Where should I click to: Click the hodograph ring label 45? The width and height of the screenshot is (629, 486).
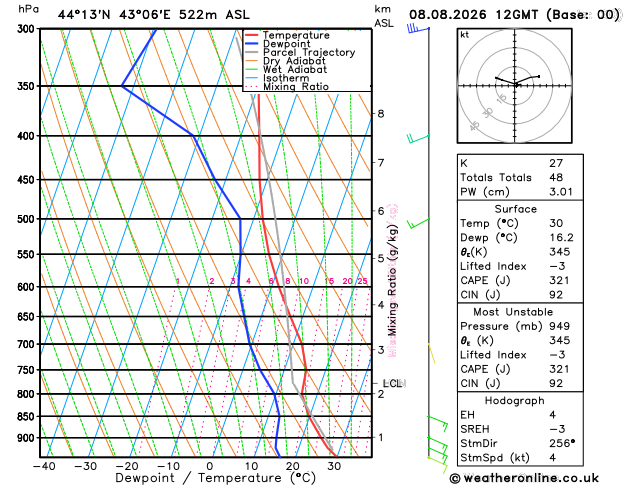pos(475,126)
